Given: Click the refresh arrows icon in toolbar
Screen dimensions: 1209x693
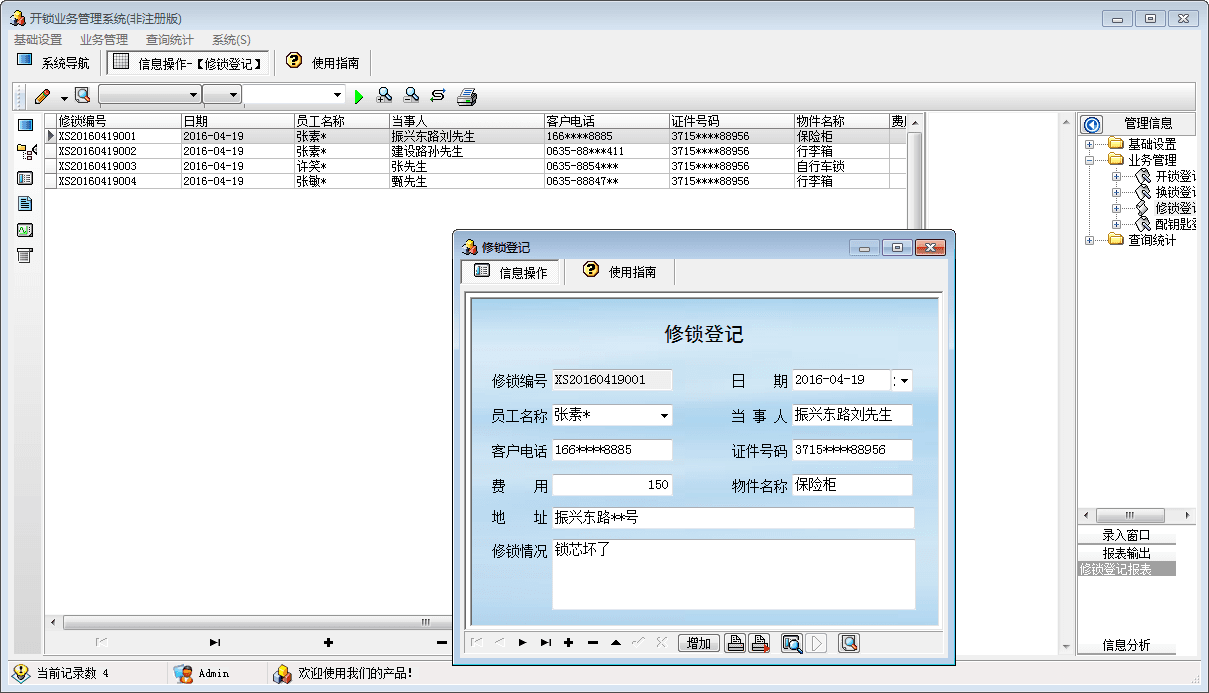Looking at the screenshot, I should coord(438,96).
